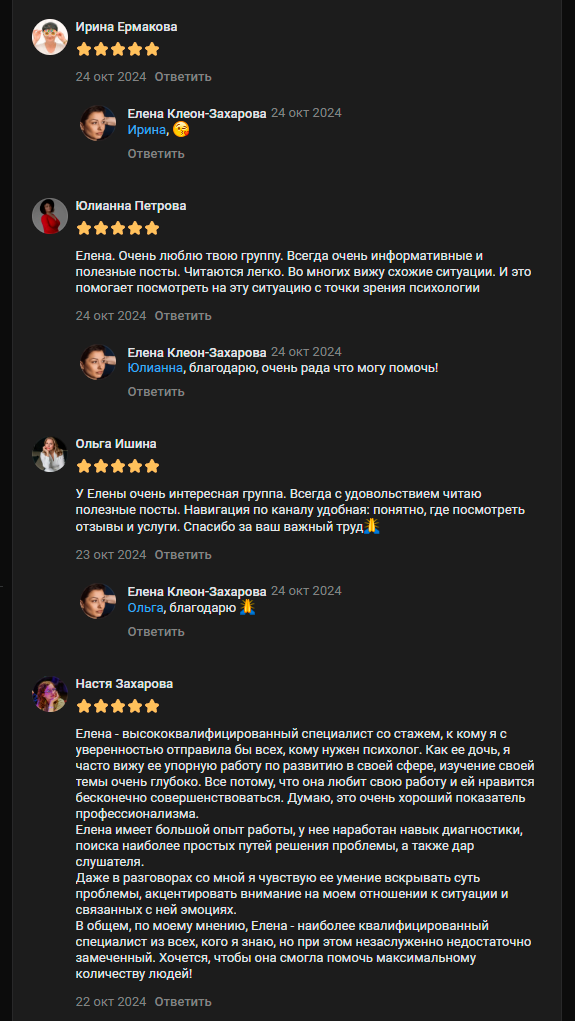Click the 22 окт 2024 date stamp
575x1021 pixels.
point(111,1001)
